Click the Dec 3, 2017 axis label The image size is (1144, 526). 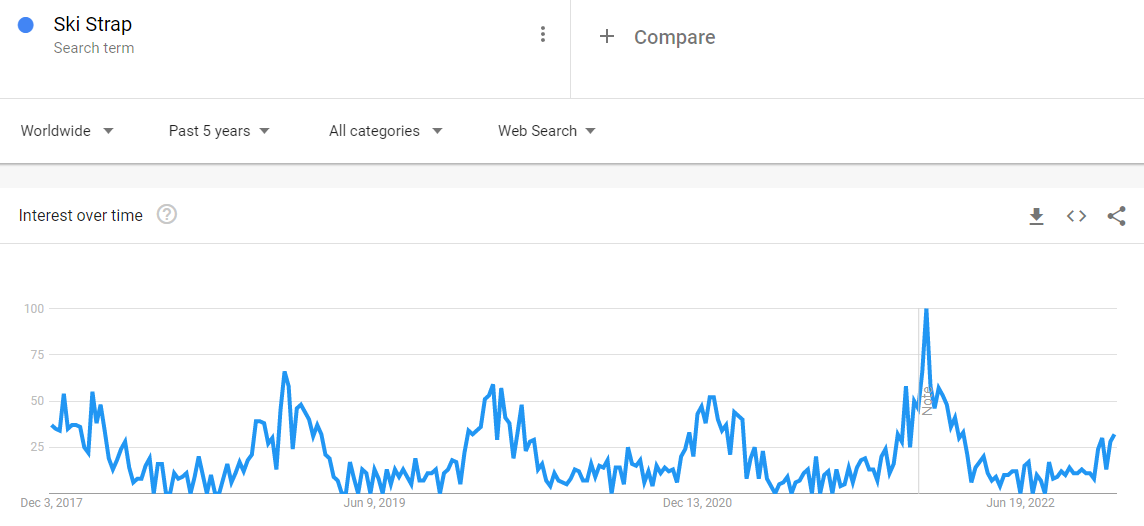(x=52, y=502)
